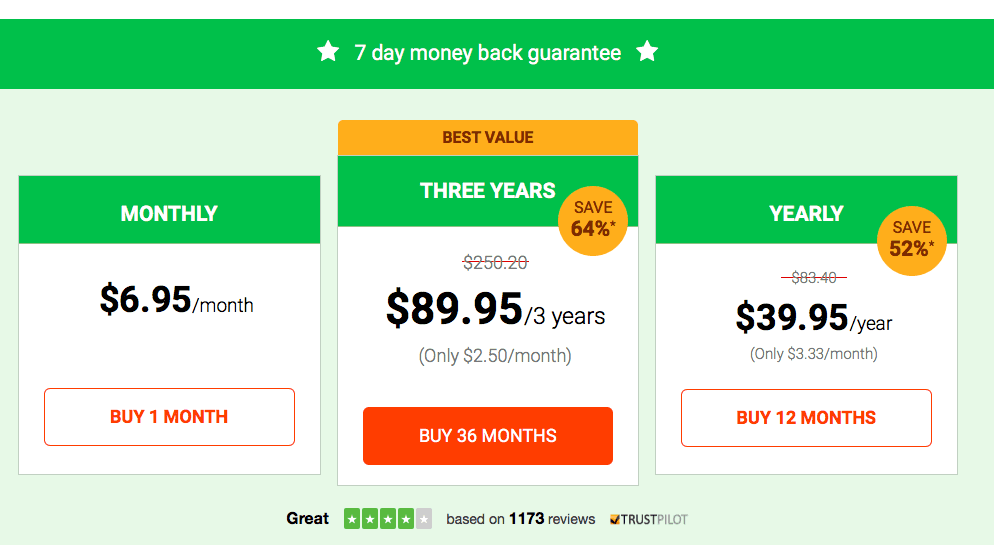Screen dimensions: 994x545
Task: Click the first green Trustpilot rating star
Action: point(352,519)
